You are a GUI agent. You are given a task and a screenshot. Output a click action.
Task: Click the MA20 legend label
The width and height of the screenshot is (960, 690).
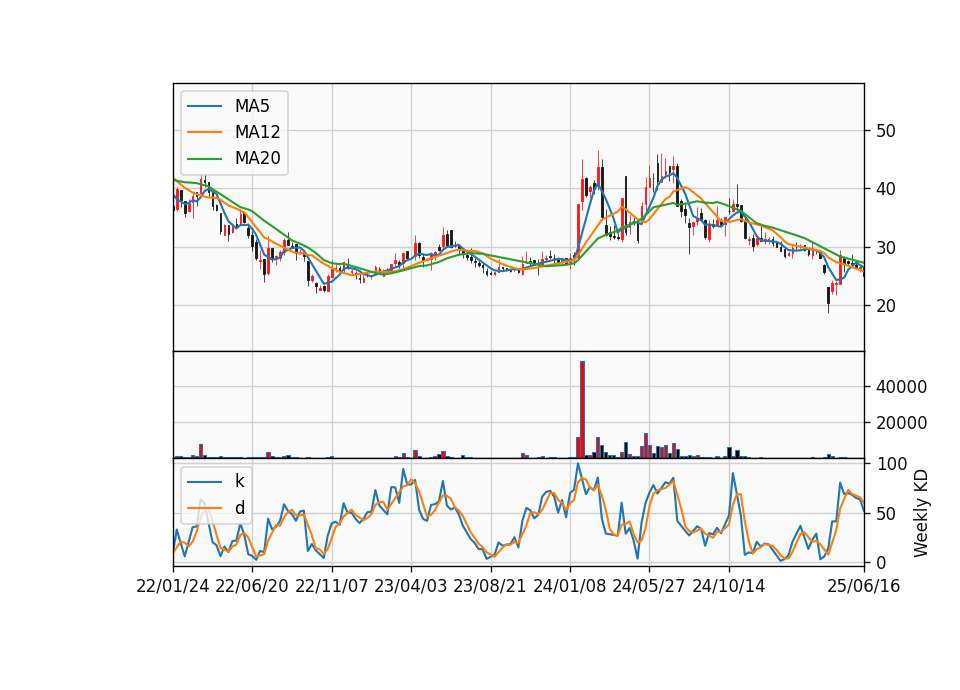tap(257, 158)
